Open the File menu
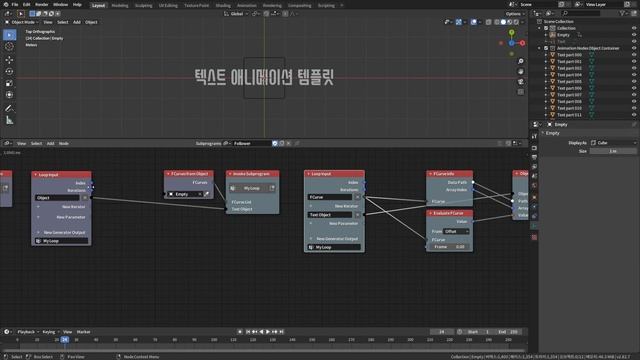Viewport: 640px width, 360px height. point(15,4)
